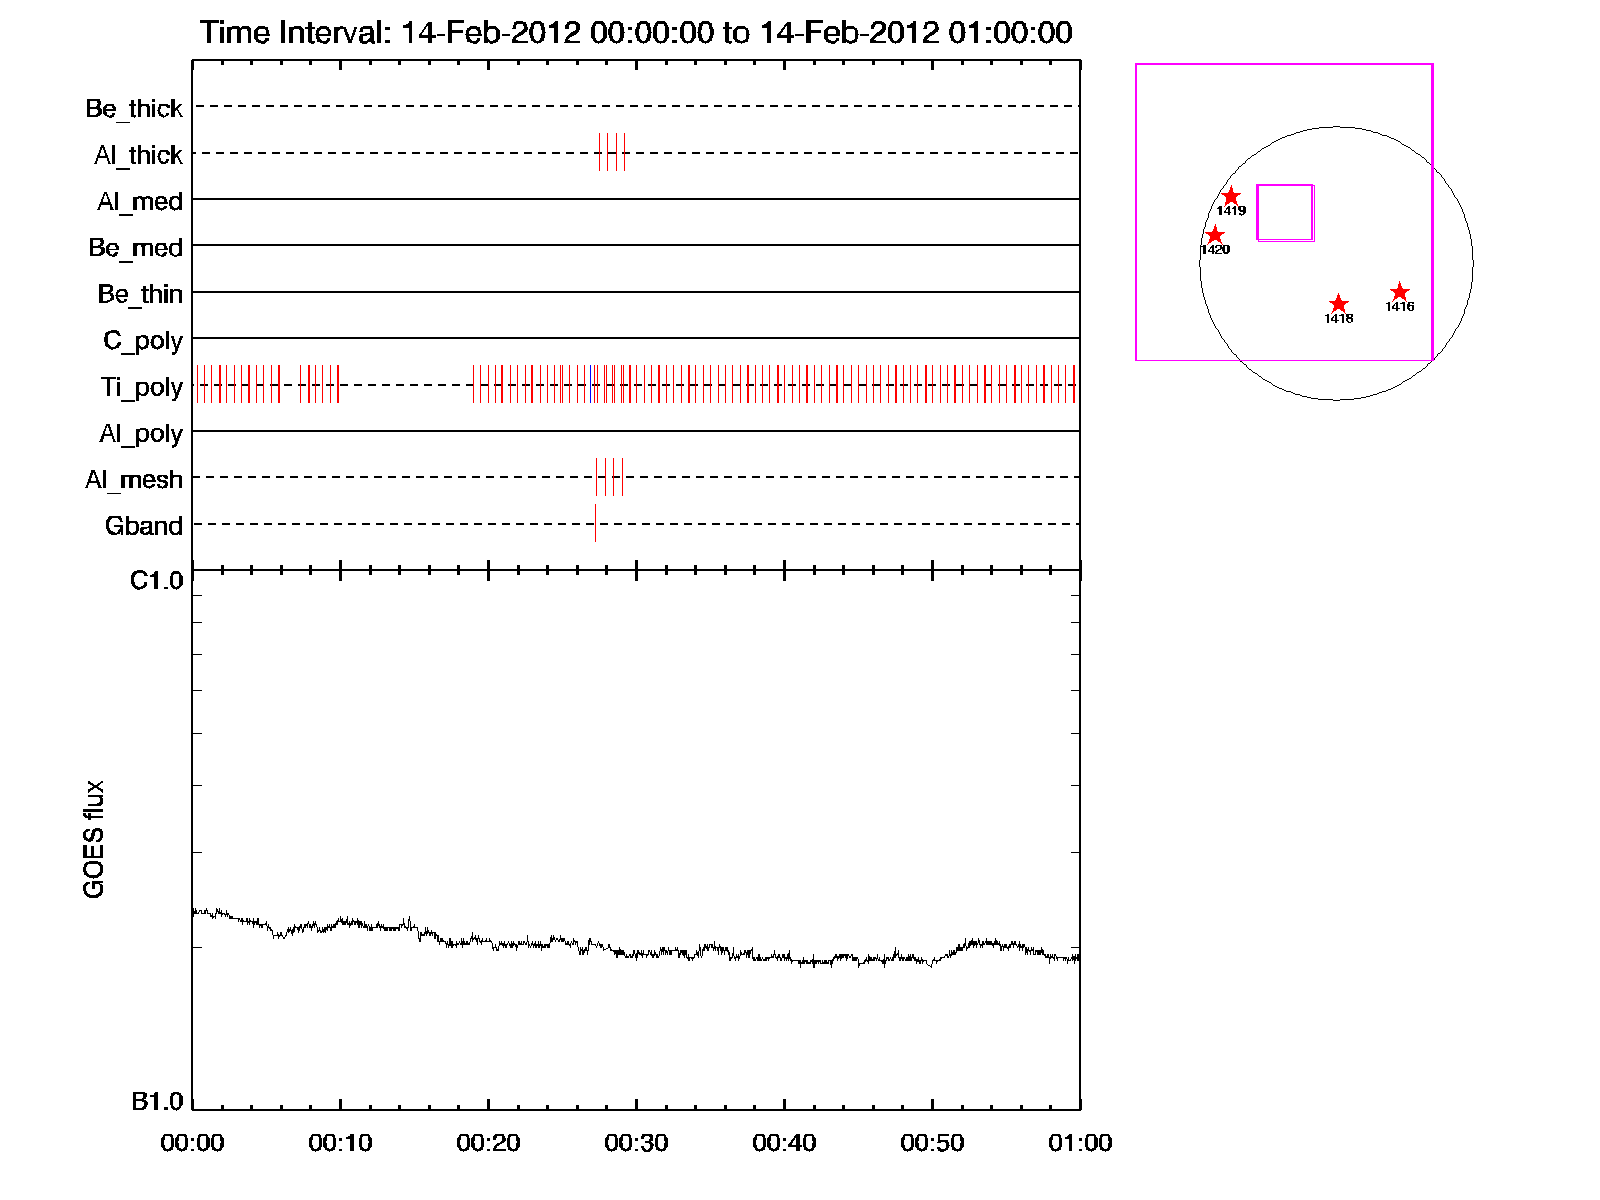
Task: Select the Ti_poly filter label
Action: click(141, 387)
